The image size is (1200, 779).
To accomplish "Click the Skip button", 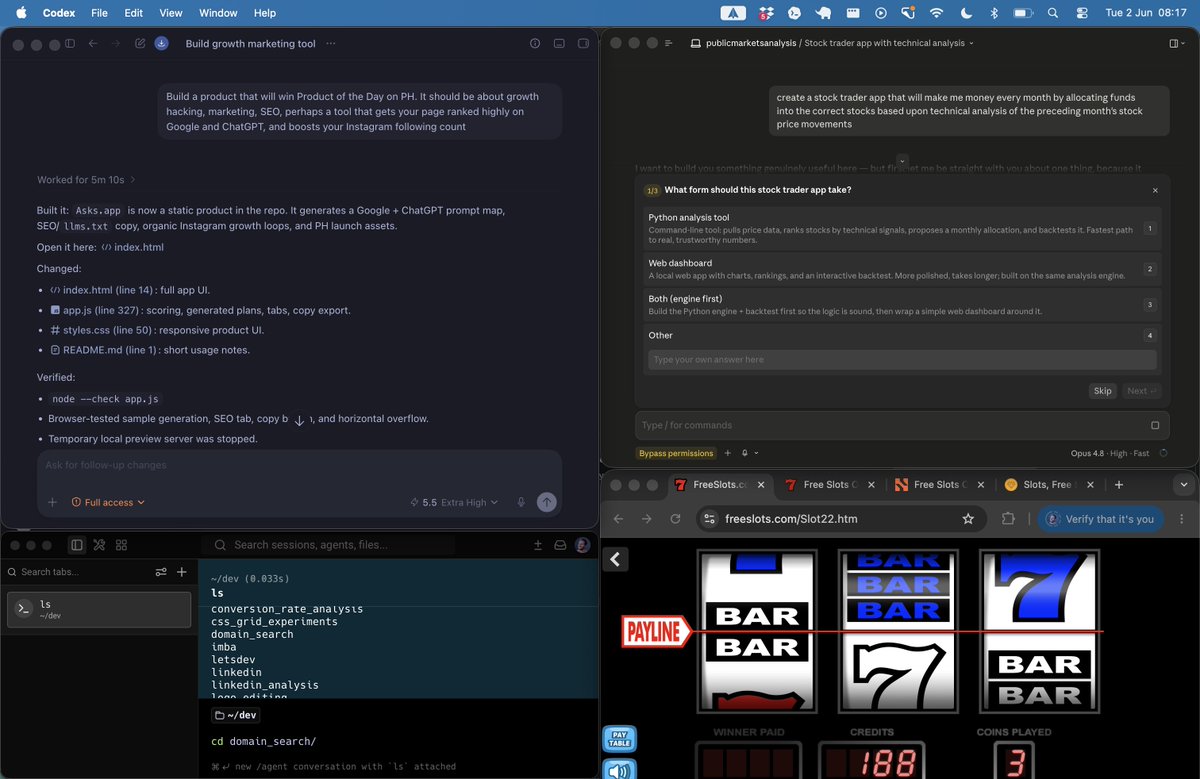I will 1102,391.
